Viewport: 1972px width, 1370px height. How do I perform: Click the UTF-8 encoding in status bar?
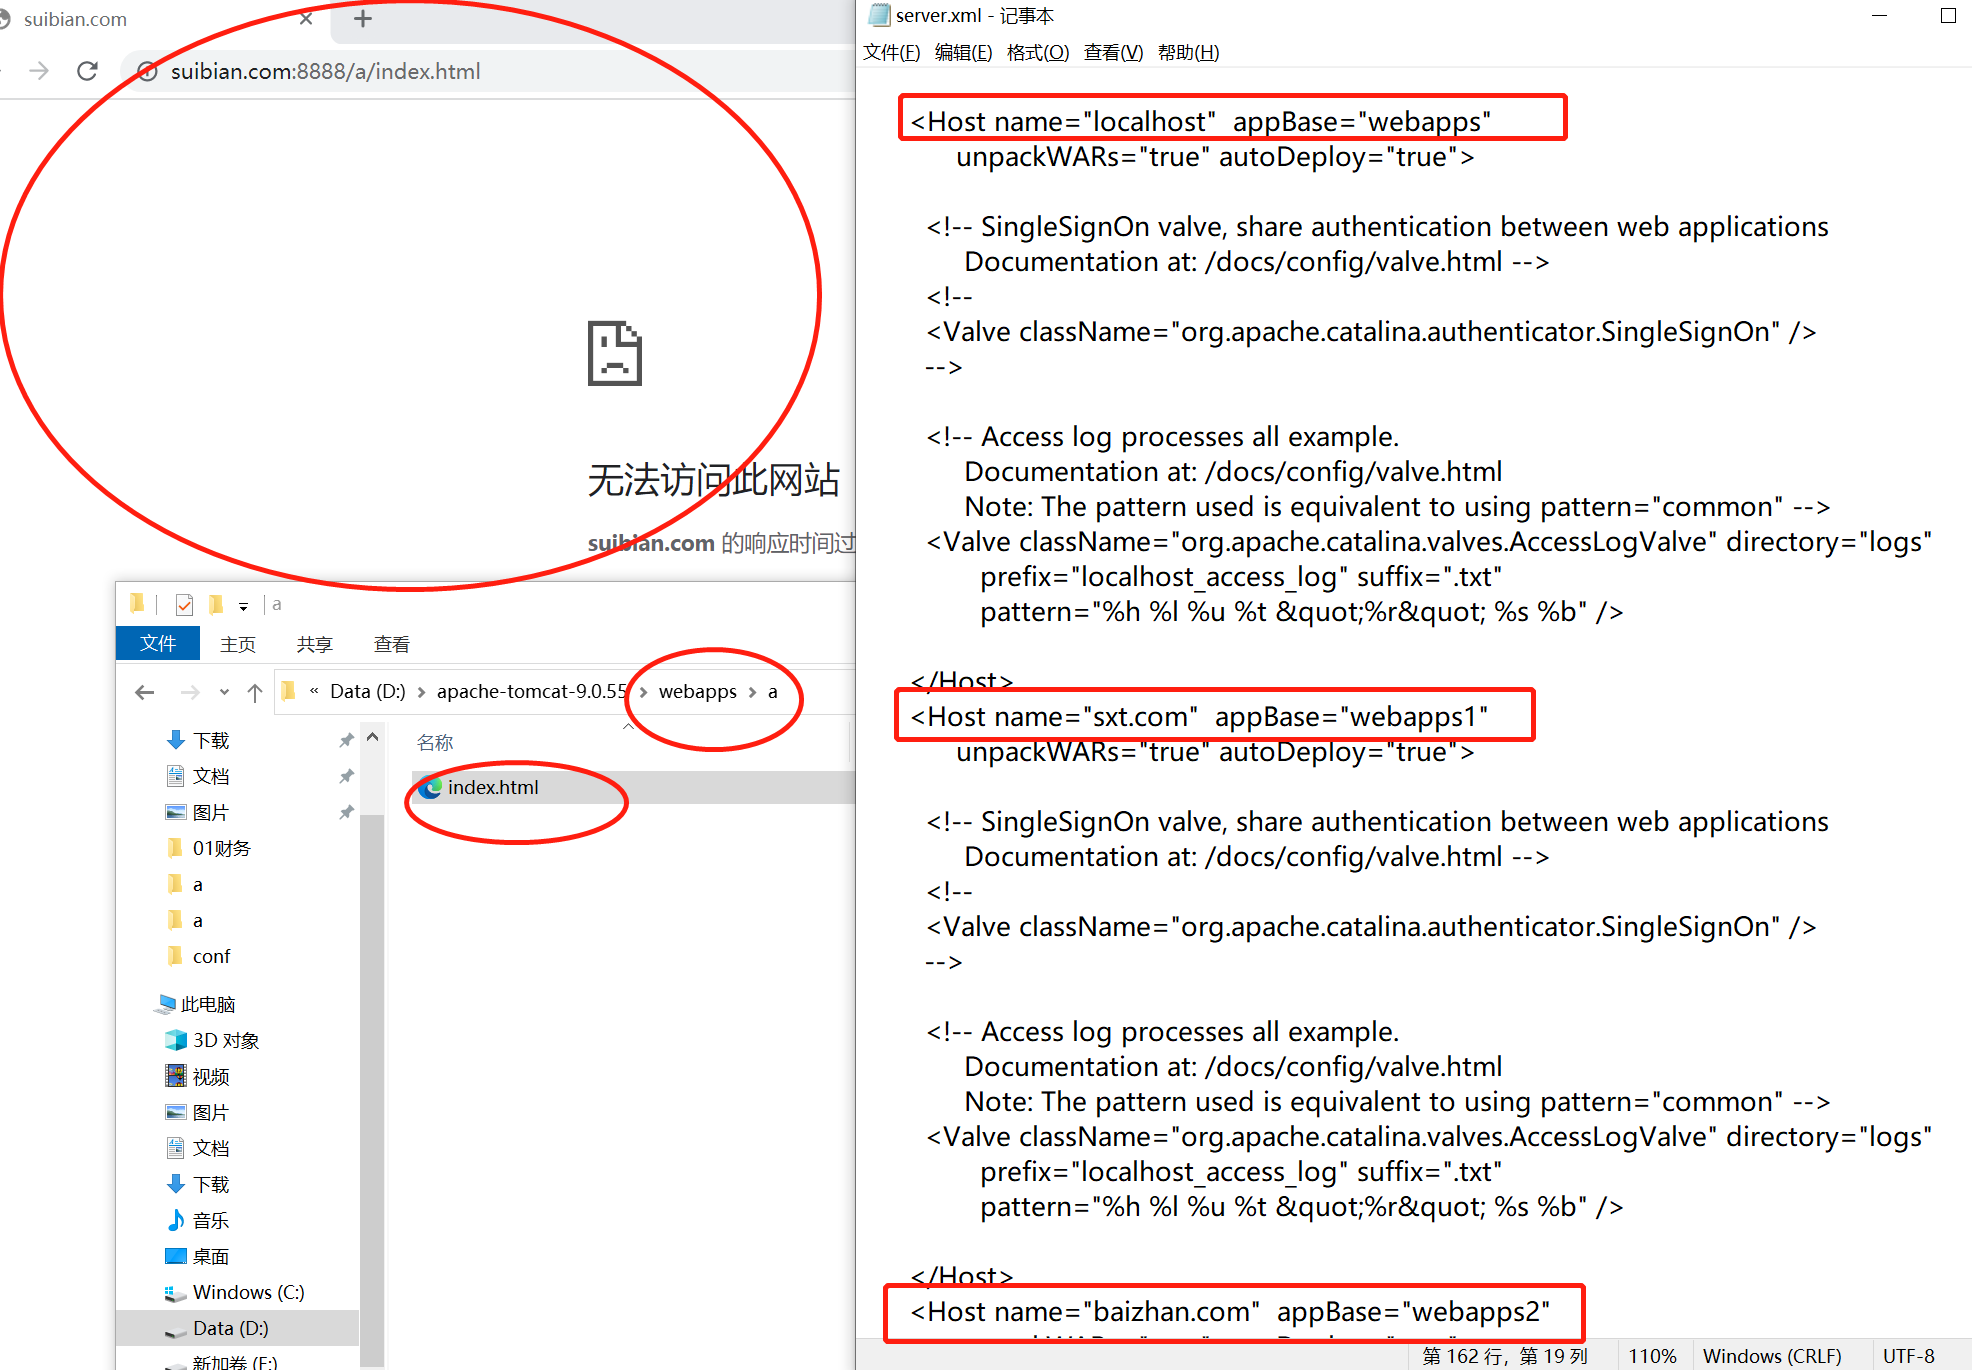(x=1908, y=1356)
